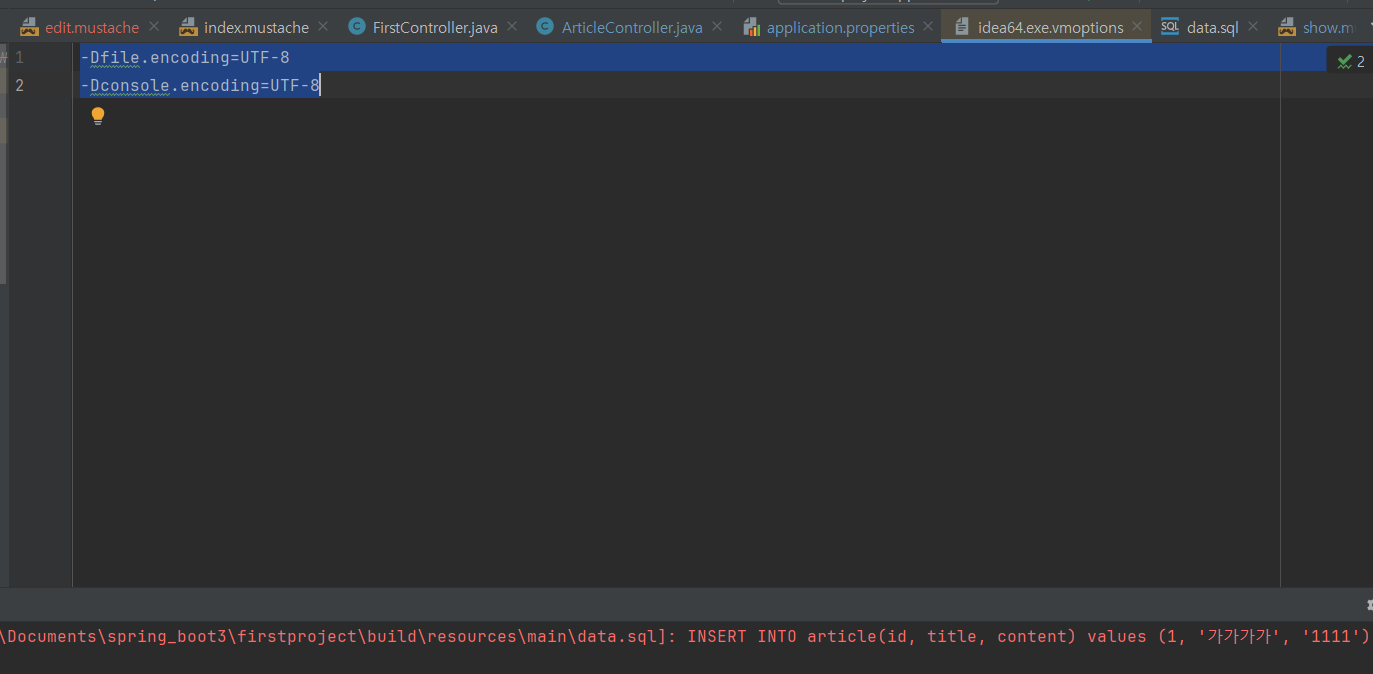Click the class icon on FirstController.java tab
Screen dimensions: 1373x674
[357, 27]
